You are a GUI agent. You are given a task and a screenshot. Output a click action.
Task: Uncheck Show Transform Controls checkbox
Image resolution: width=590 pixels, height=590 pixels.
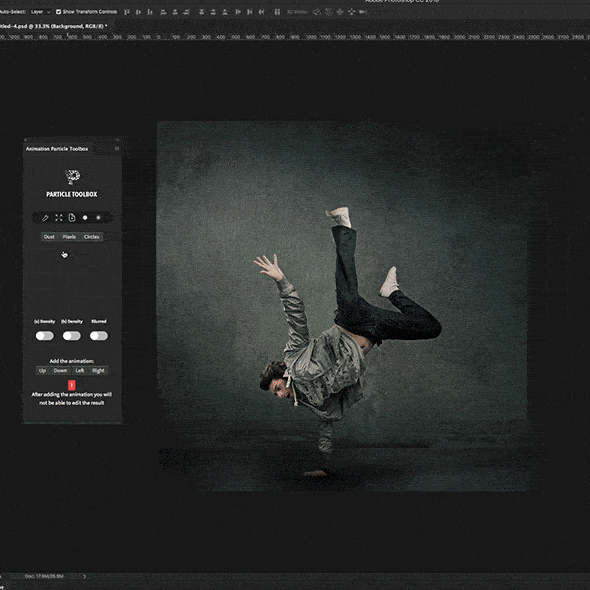58,12
